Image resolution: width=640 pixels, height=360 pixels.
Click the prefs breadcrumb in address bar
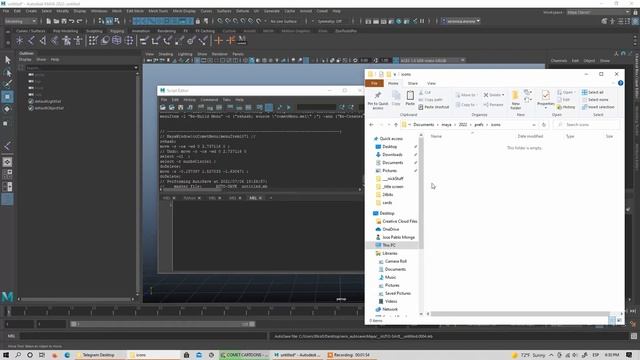pos(479,125)
